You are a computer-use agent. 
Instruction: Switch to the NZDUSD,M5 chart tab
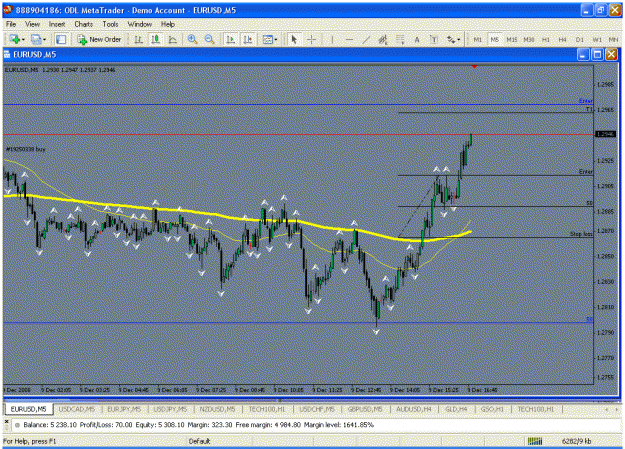[x=217, y=409]
